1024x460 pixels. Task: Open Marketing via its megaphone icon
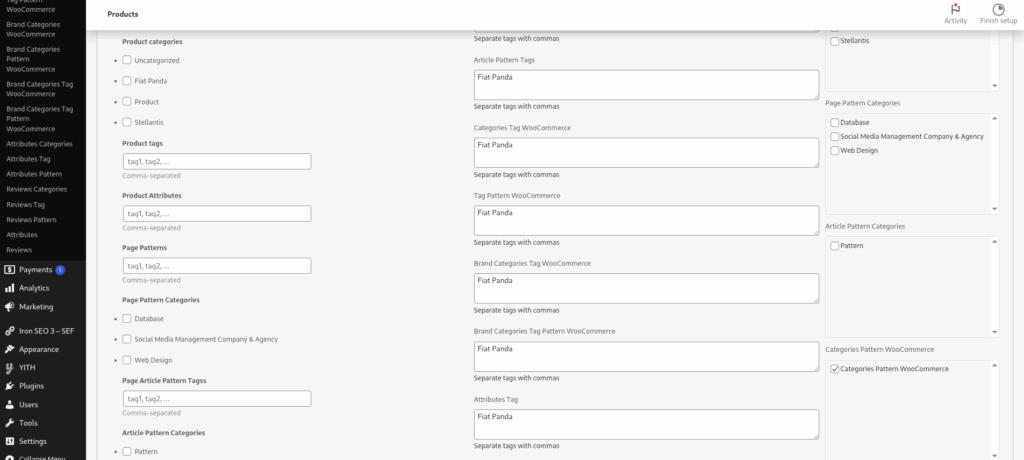[9, 306]
